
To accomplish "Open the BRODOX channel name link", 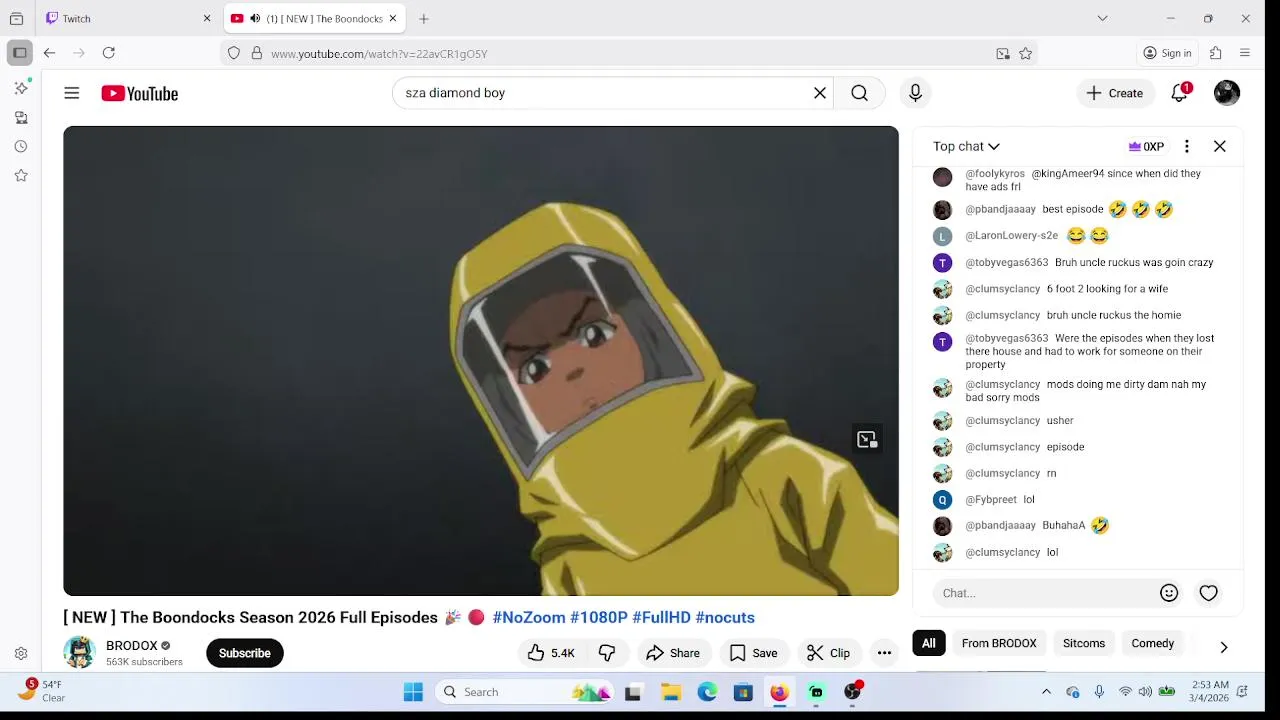I will pos(132,646).
